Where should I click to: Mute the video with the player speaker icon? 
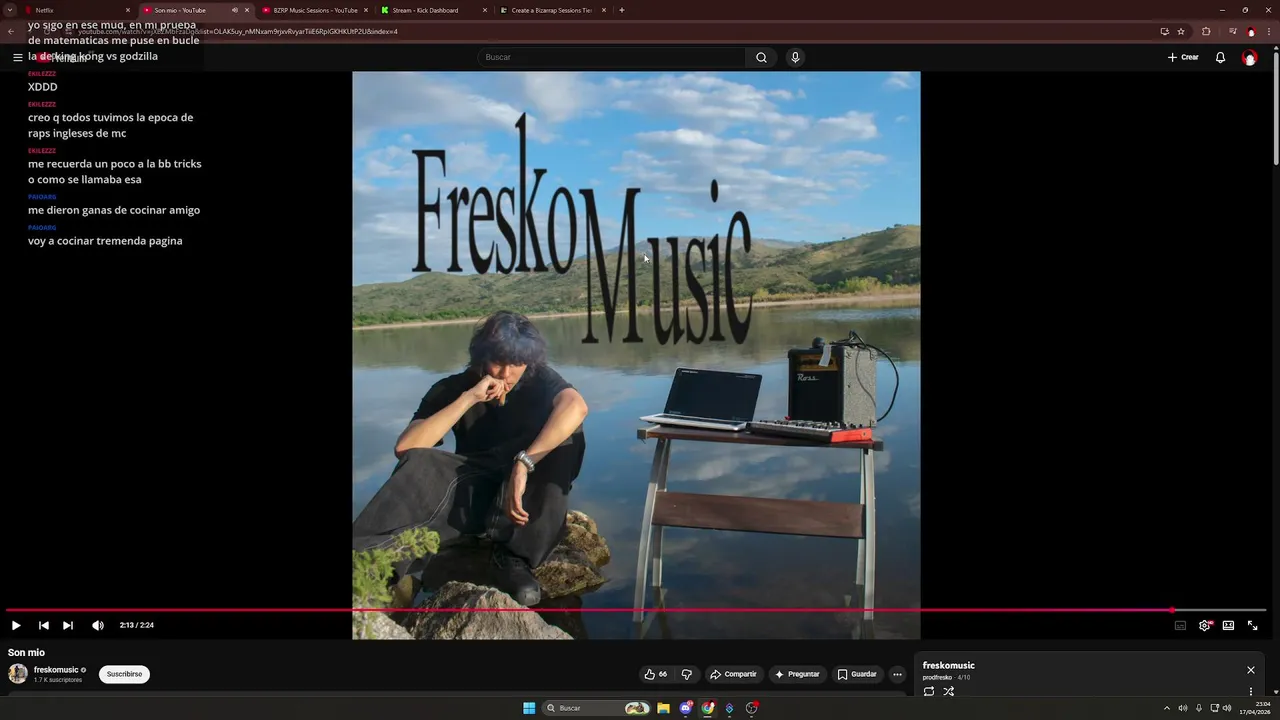click(x=98, y=625)
